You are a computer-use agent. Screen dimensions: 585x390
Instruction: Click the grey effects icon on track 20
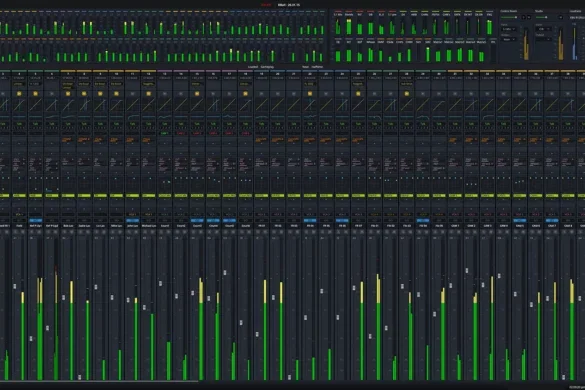278,94
